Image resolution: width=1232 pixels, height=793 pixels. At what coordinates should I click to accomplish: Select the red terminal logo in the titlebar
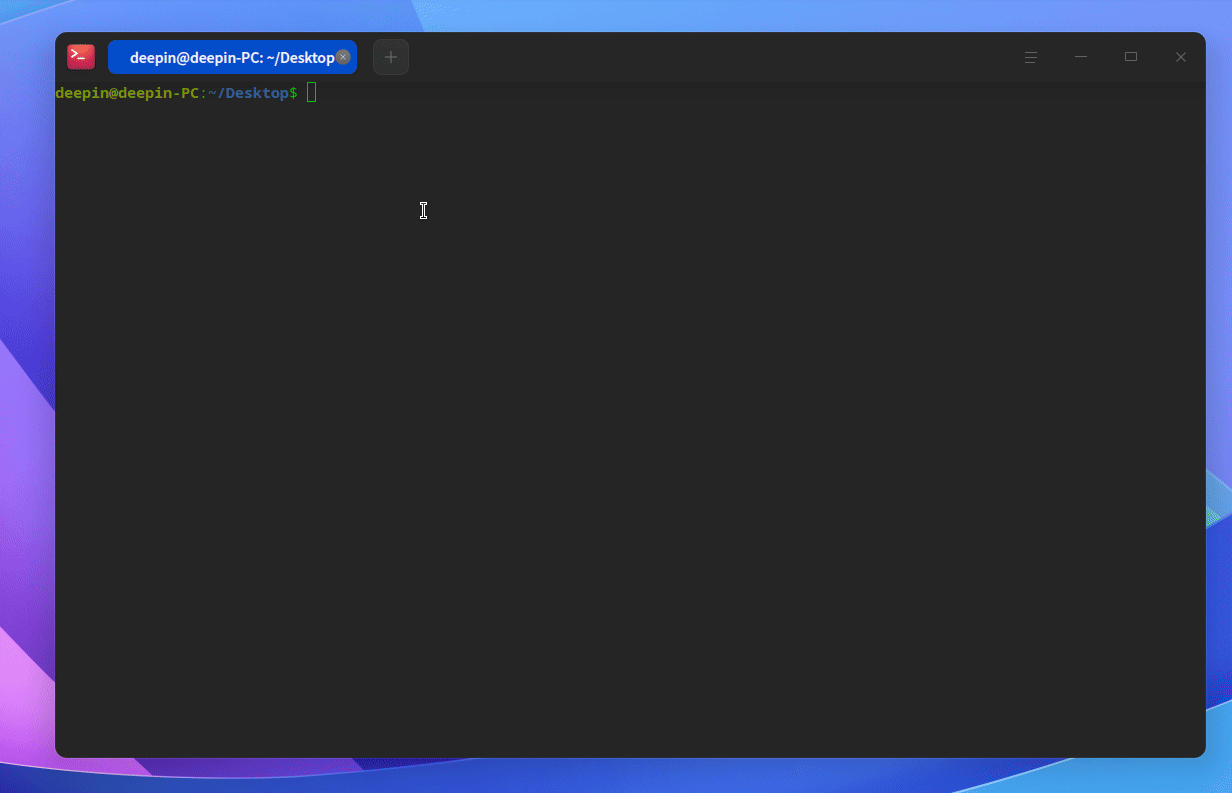80,57
